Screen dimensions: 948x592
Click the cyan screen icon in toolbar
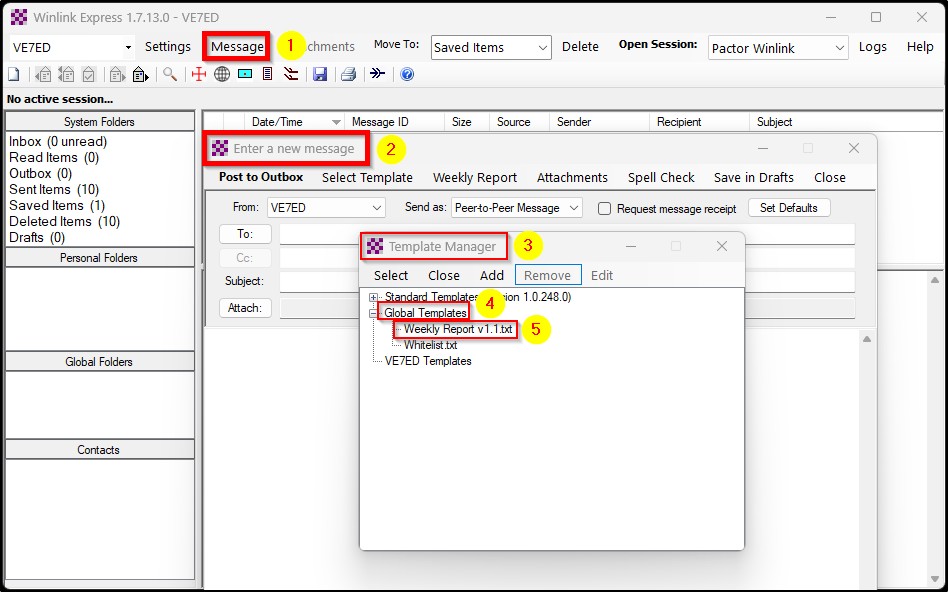245,74
